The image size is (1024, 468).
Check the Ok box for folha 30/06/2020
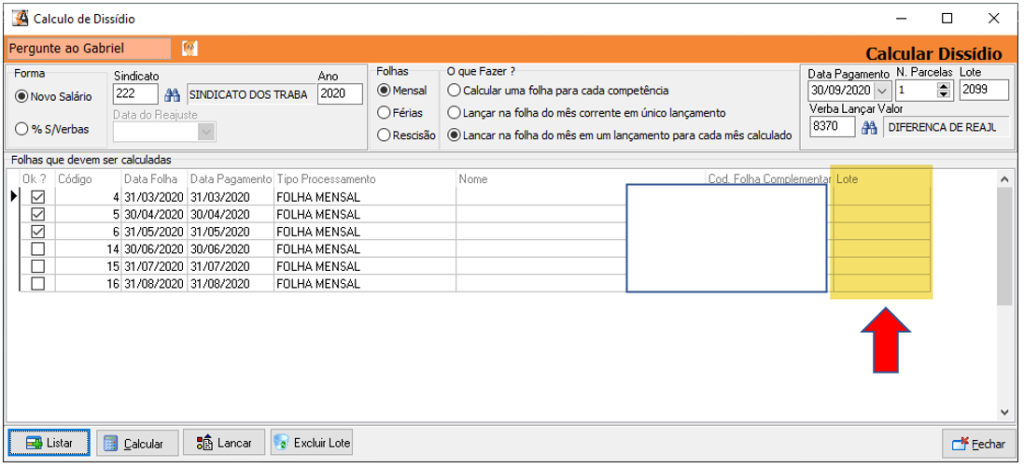tap(39, 249)
